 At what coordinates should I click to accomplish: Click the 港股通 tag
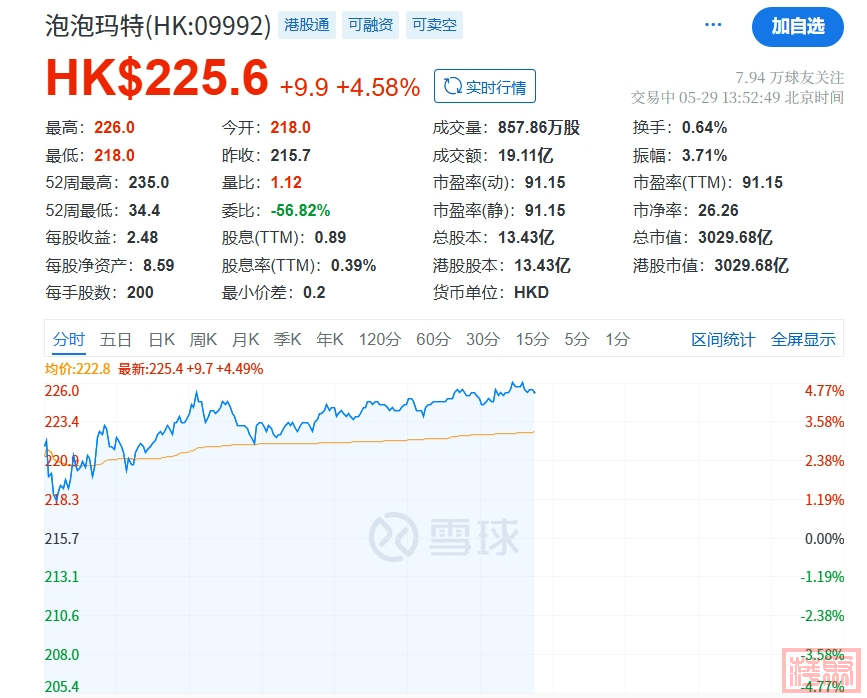[x=307, y=25]
